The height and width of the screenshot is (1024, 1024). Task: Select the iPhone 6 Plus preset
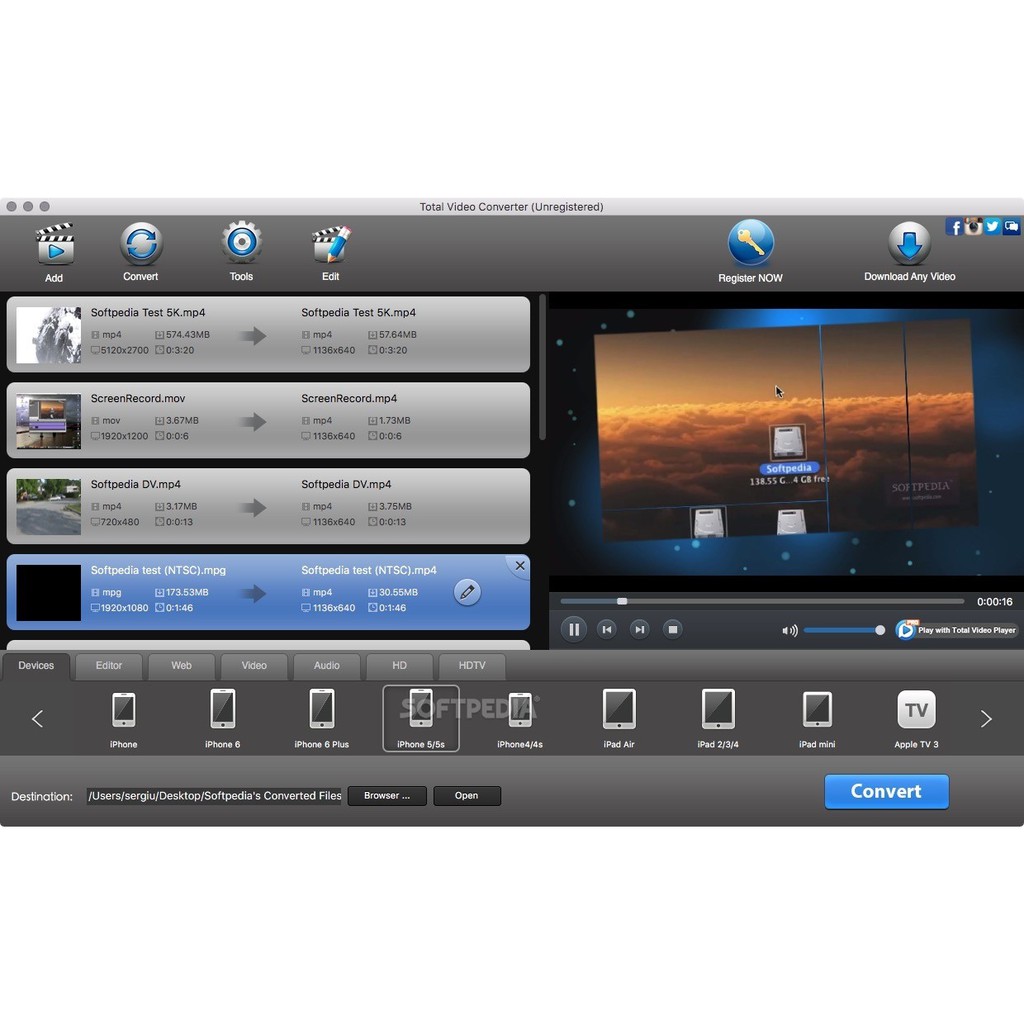point(322,718)
